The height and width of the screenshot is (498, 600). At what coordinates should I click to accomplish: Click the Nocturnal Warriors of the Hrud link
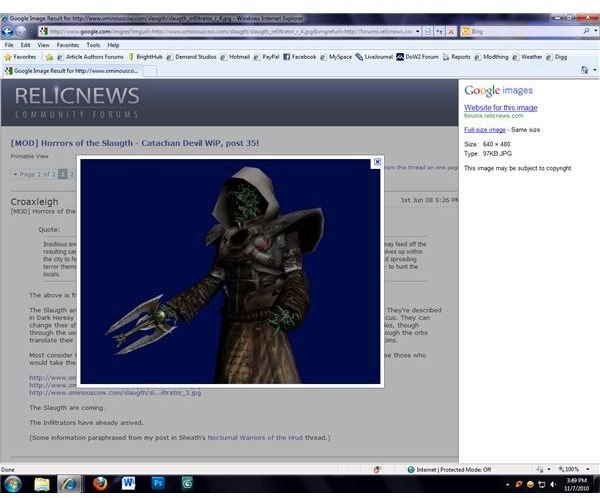point(255,438)
